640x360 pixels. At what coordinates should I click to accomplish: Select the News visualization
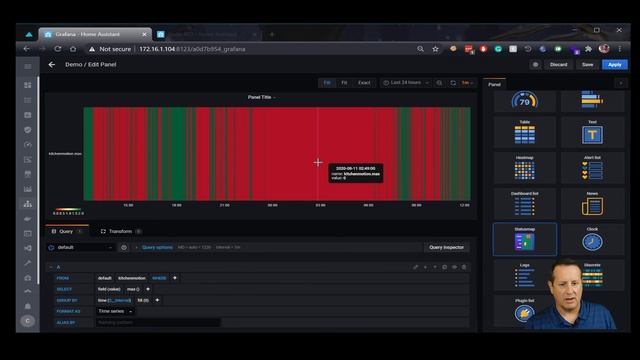click(592, 203)
